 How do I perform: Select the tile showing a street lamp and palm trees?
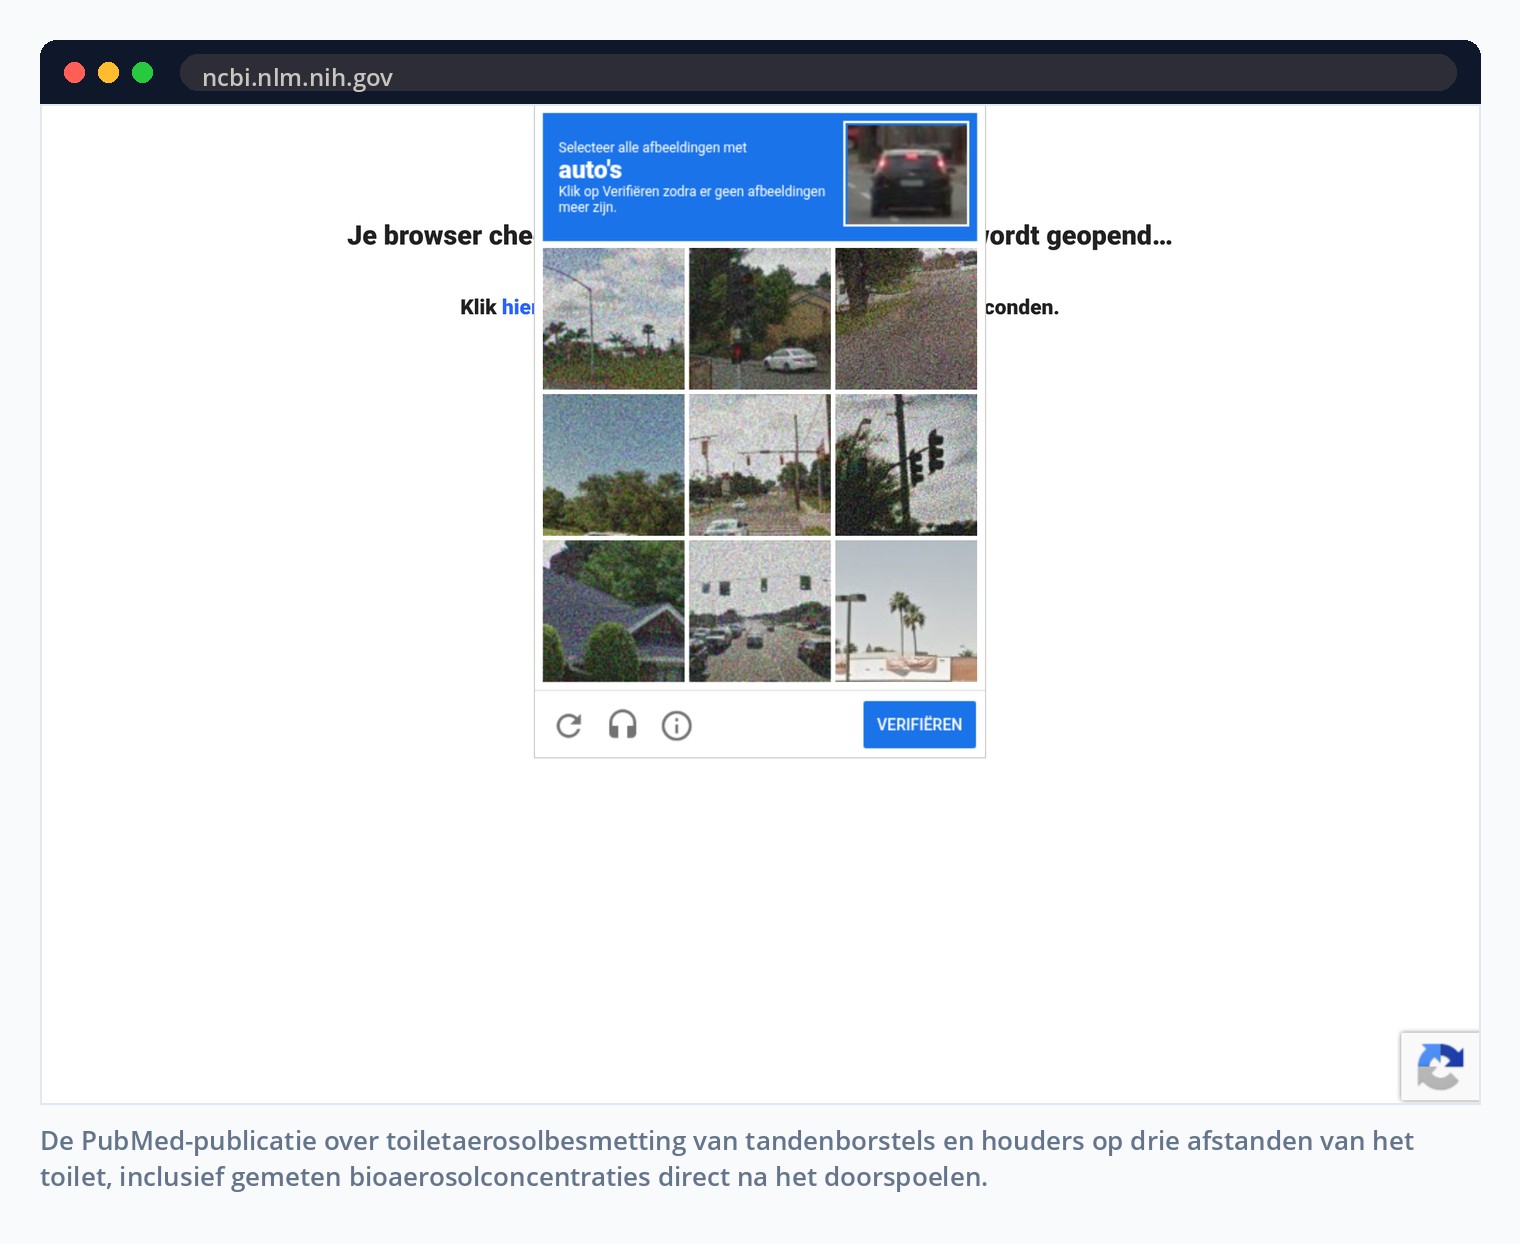point(614,319)
